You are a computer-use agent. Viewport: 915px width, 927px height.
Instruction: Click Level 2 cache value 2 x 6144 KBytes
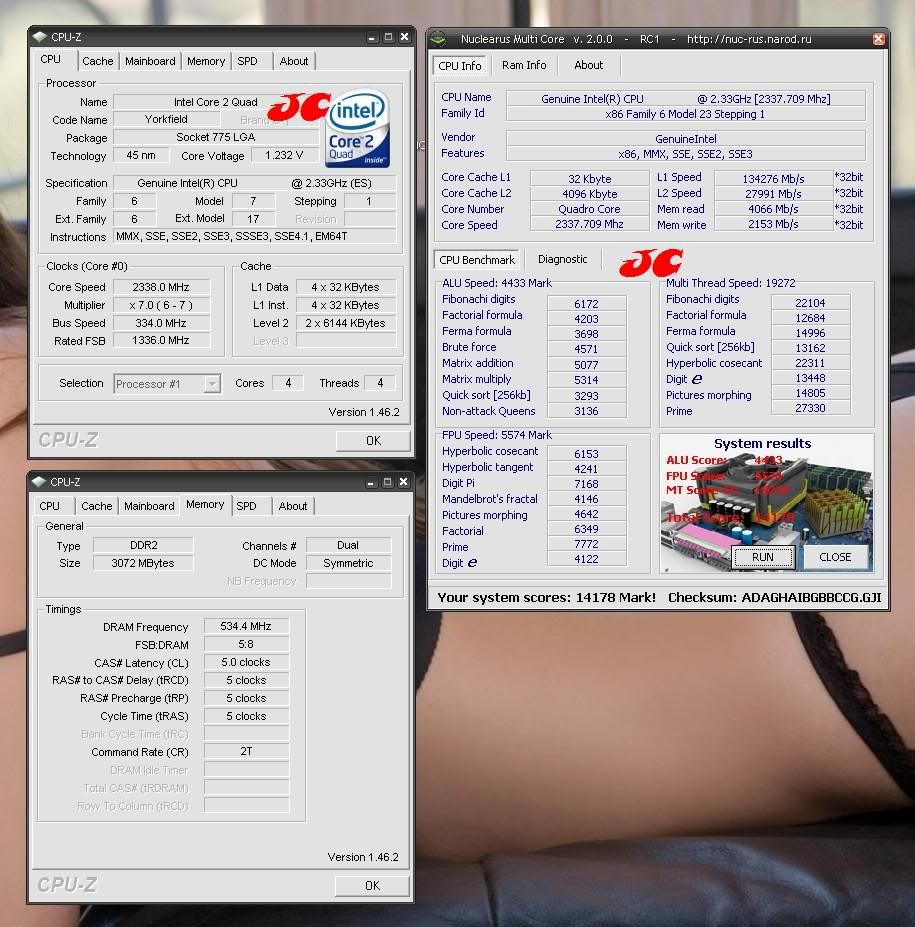(x=345, y=323)
